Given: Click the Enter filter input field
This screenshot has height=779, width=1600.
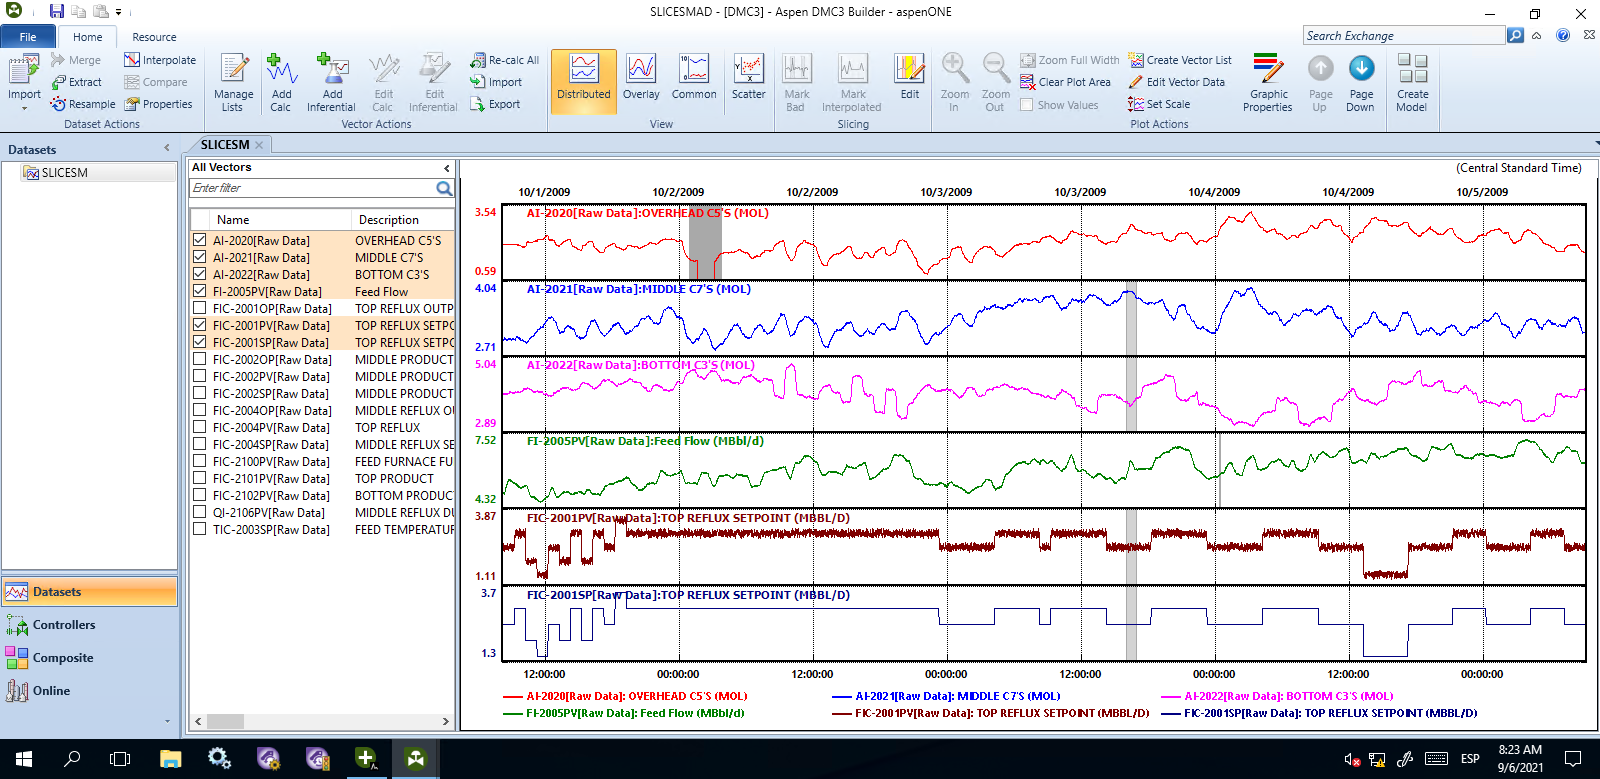Looking at the screenshot, I should pos(312,188).
